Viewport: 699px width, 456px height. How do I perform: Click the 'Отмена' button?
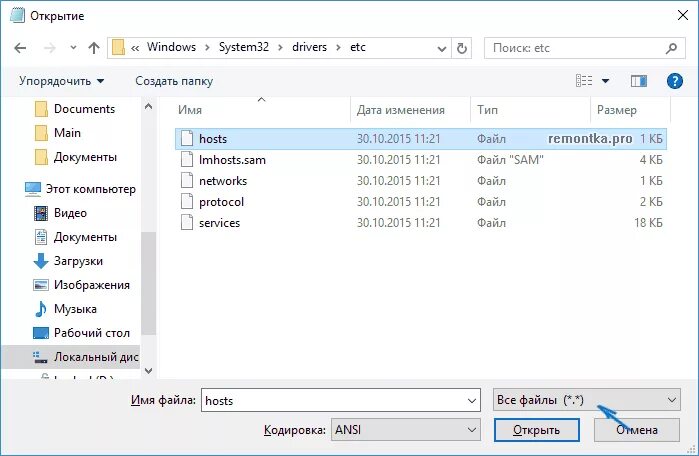pos(637,430)
